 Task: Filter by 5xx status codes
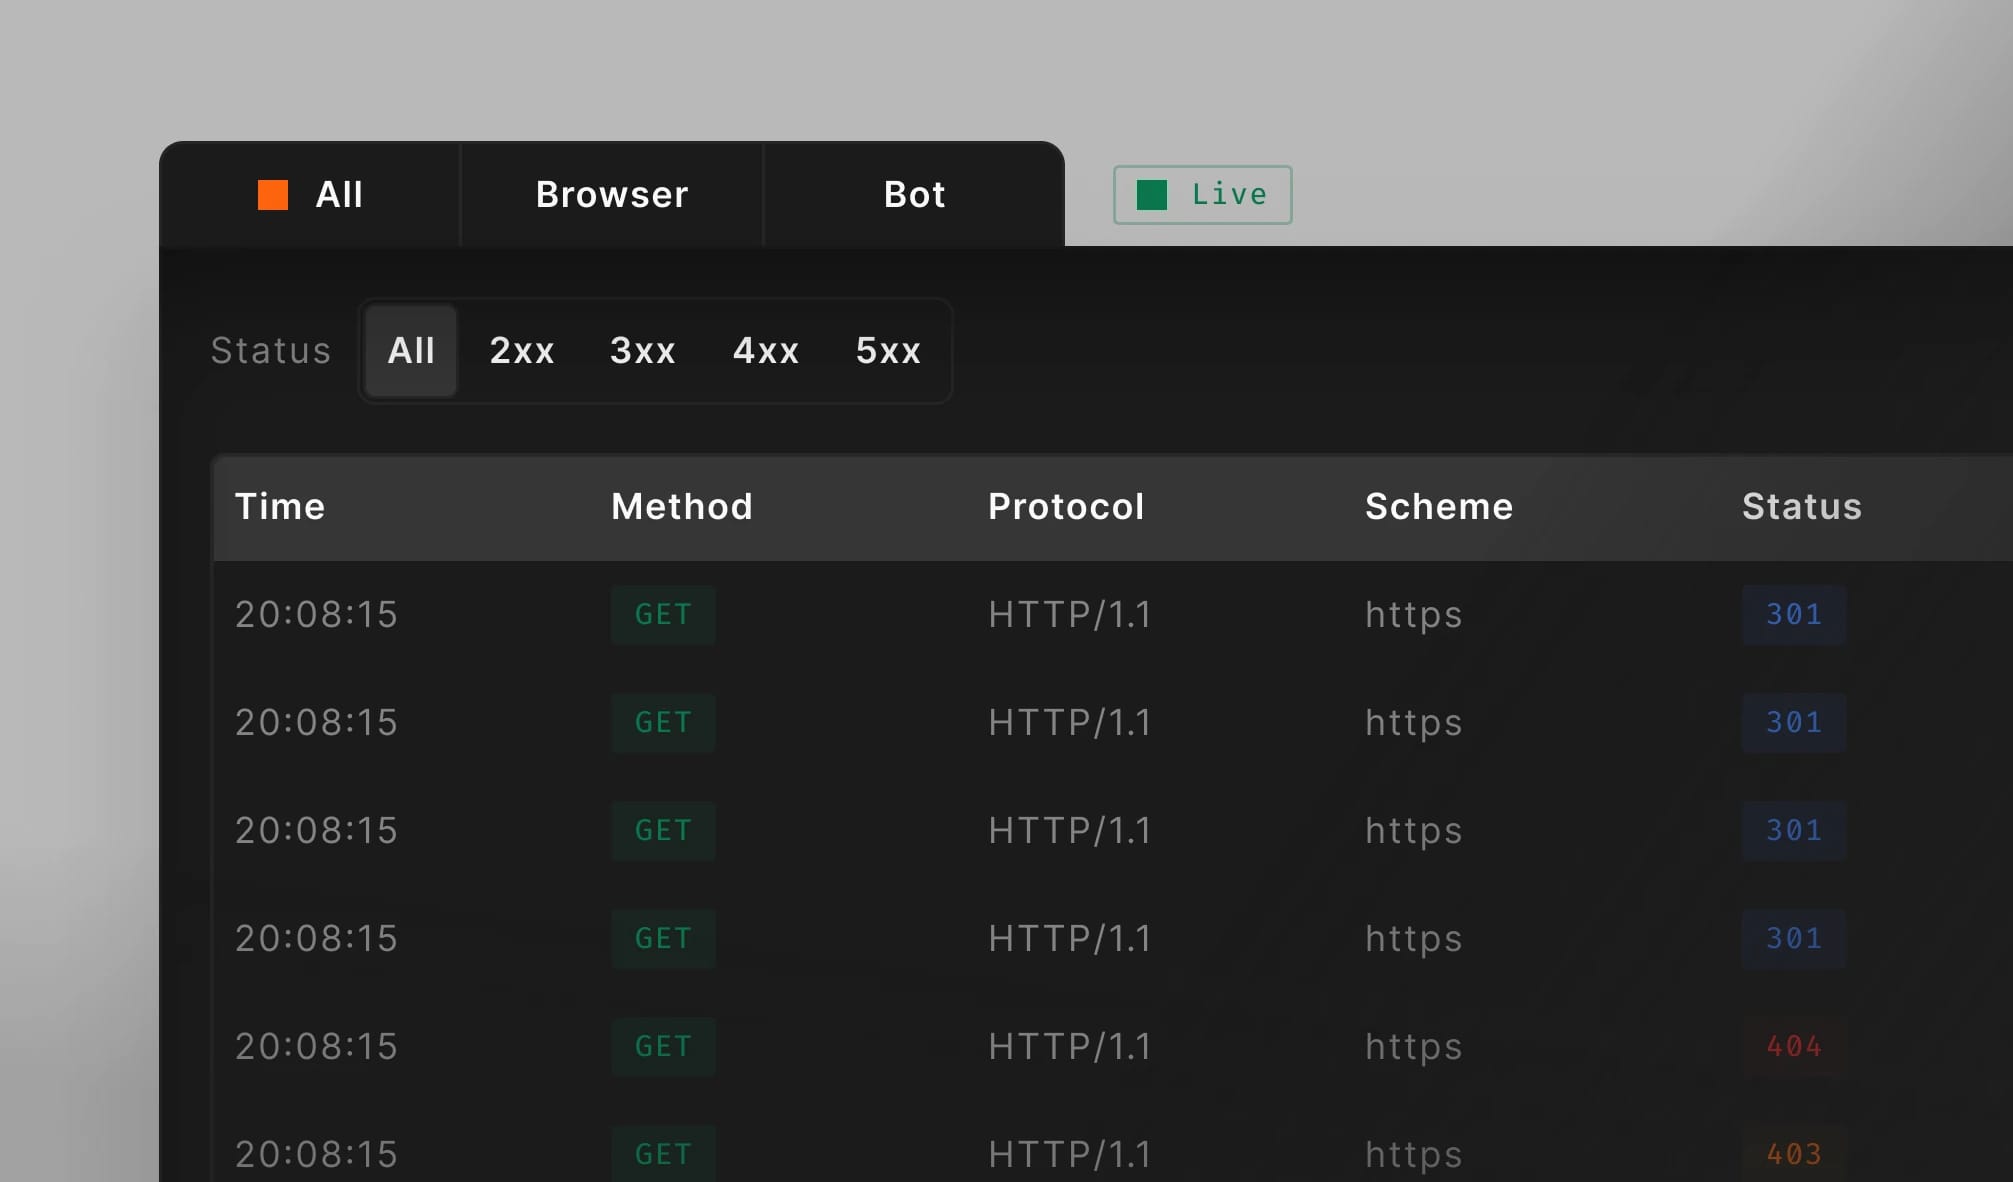coord(888,351)
